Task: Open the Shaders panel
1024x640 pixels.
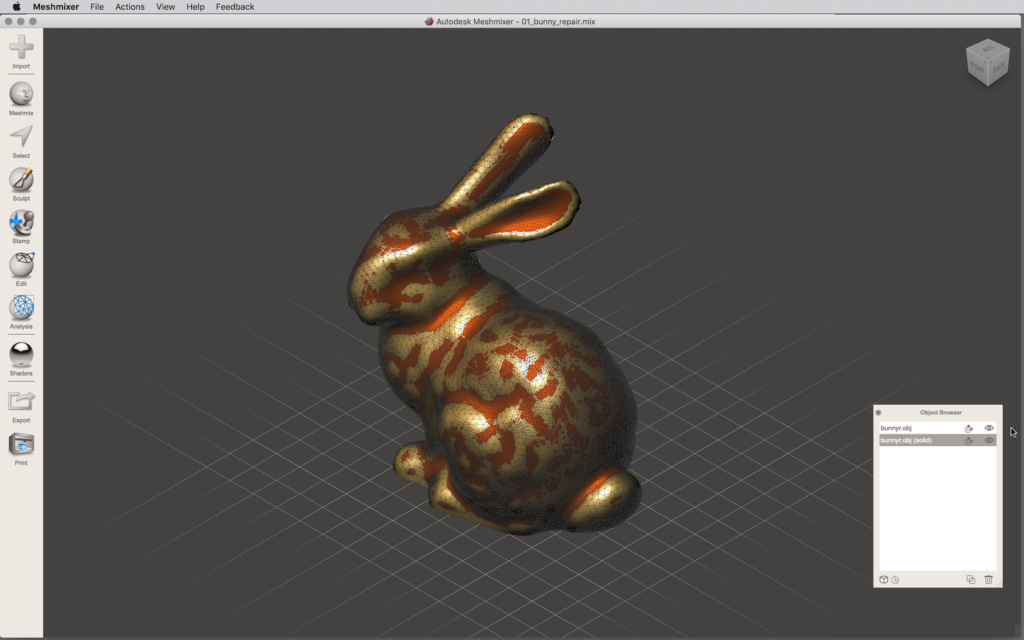Action: click(x=21, y=355)
